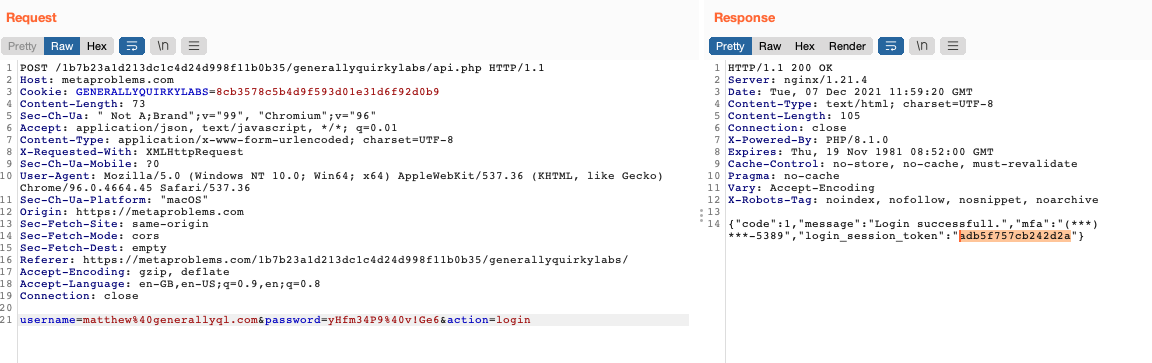Toggle word wrap icon in Response panel

click(x=890, y=46)
